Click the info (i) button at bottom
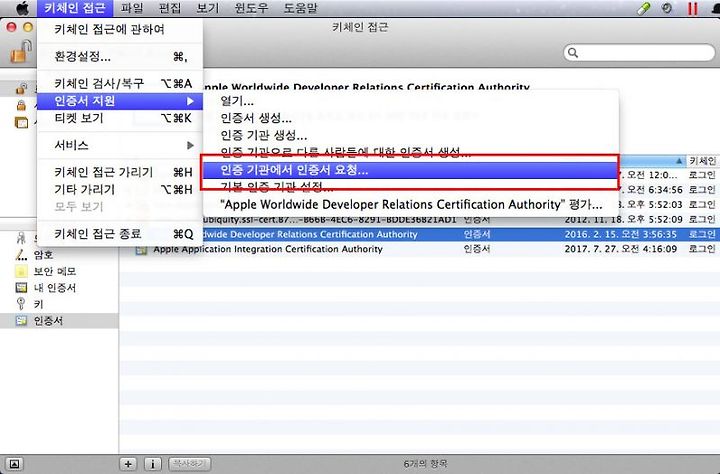 tap(153, 464)
